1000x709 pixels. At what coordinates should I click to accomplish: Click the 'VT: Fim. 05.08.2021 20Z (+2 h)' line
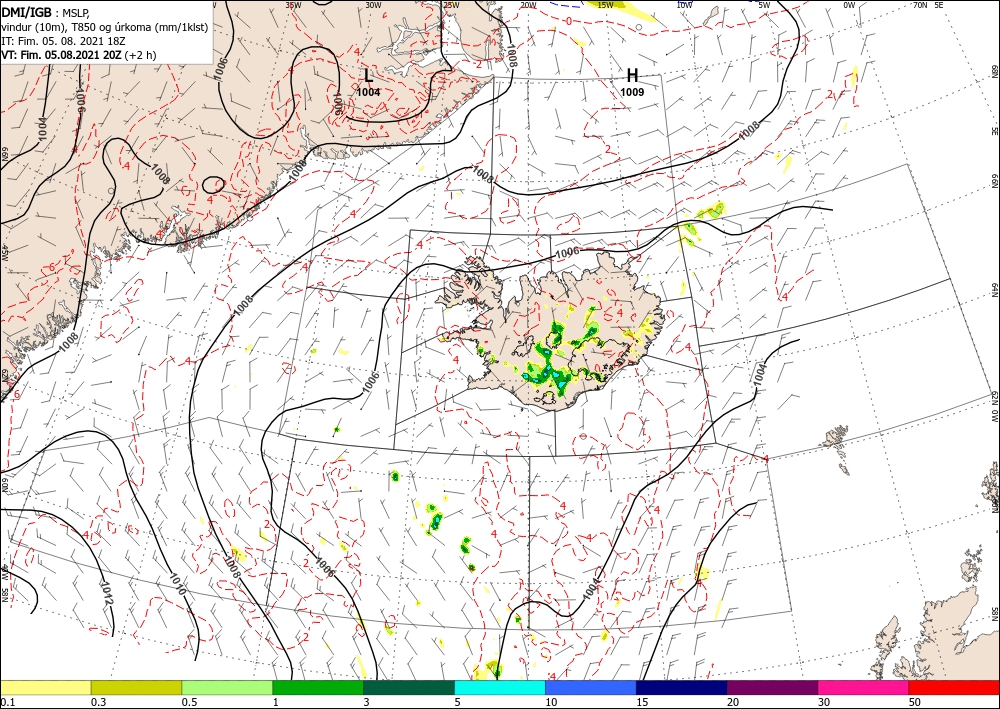[78, 55]
